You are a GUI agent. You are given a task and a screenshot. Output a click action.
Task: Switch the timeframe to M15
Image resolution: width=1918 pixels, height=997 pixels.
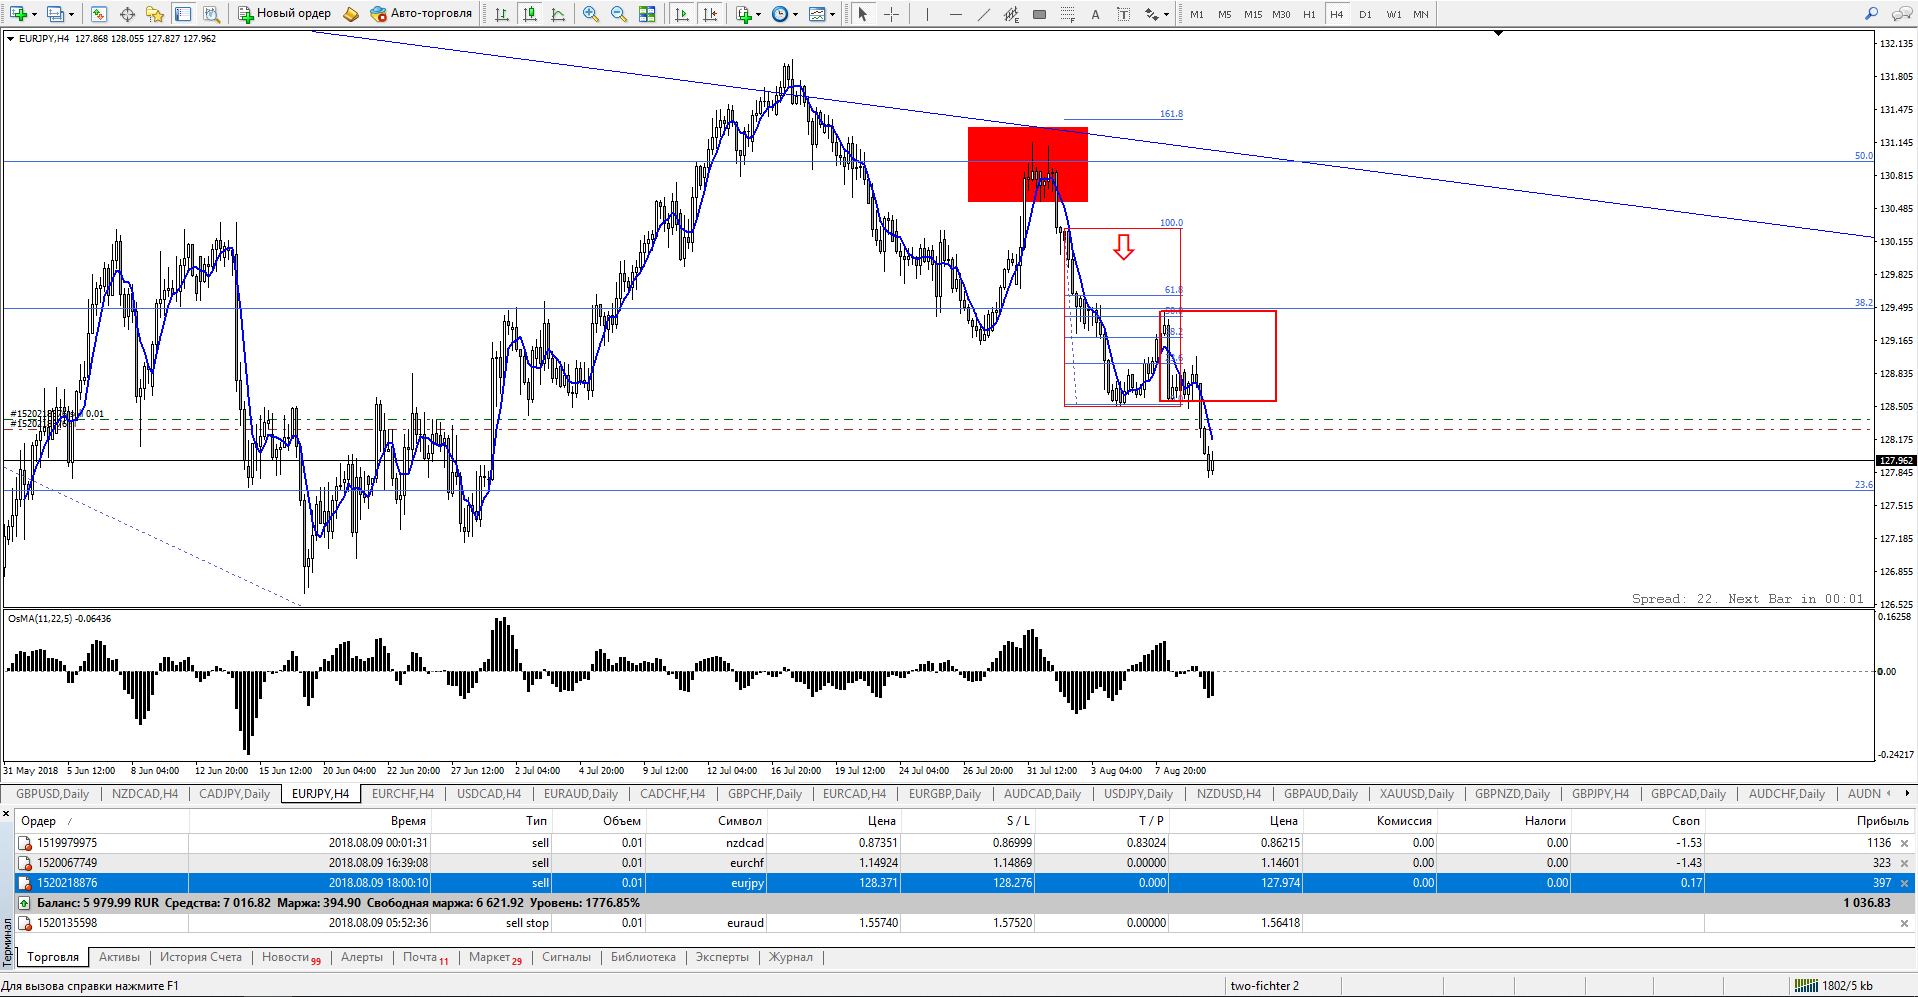[x=1253, y=14]
